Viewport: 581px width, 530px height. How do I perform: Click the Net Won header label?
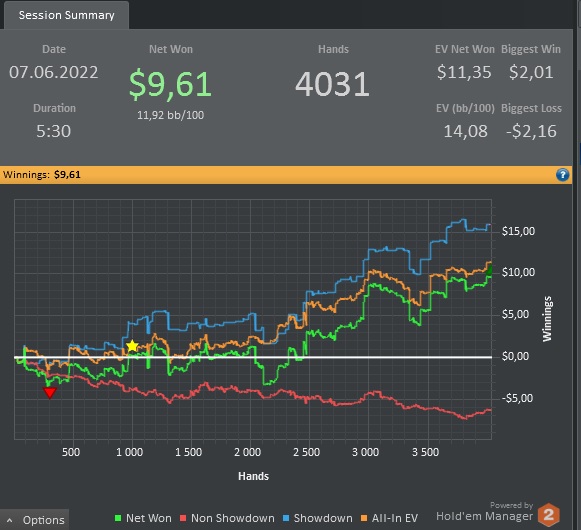point(171,49)
